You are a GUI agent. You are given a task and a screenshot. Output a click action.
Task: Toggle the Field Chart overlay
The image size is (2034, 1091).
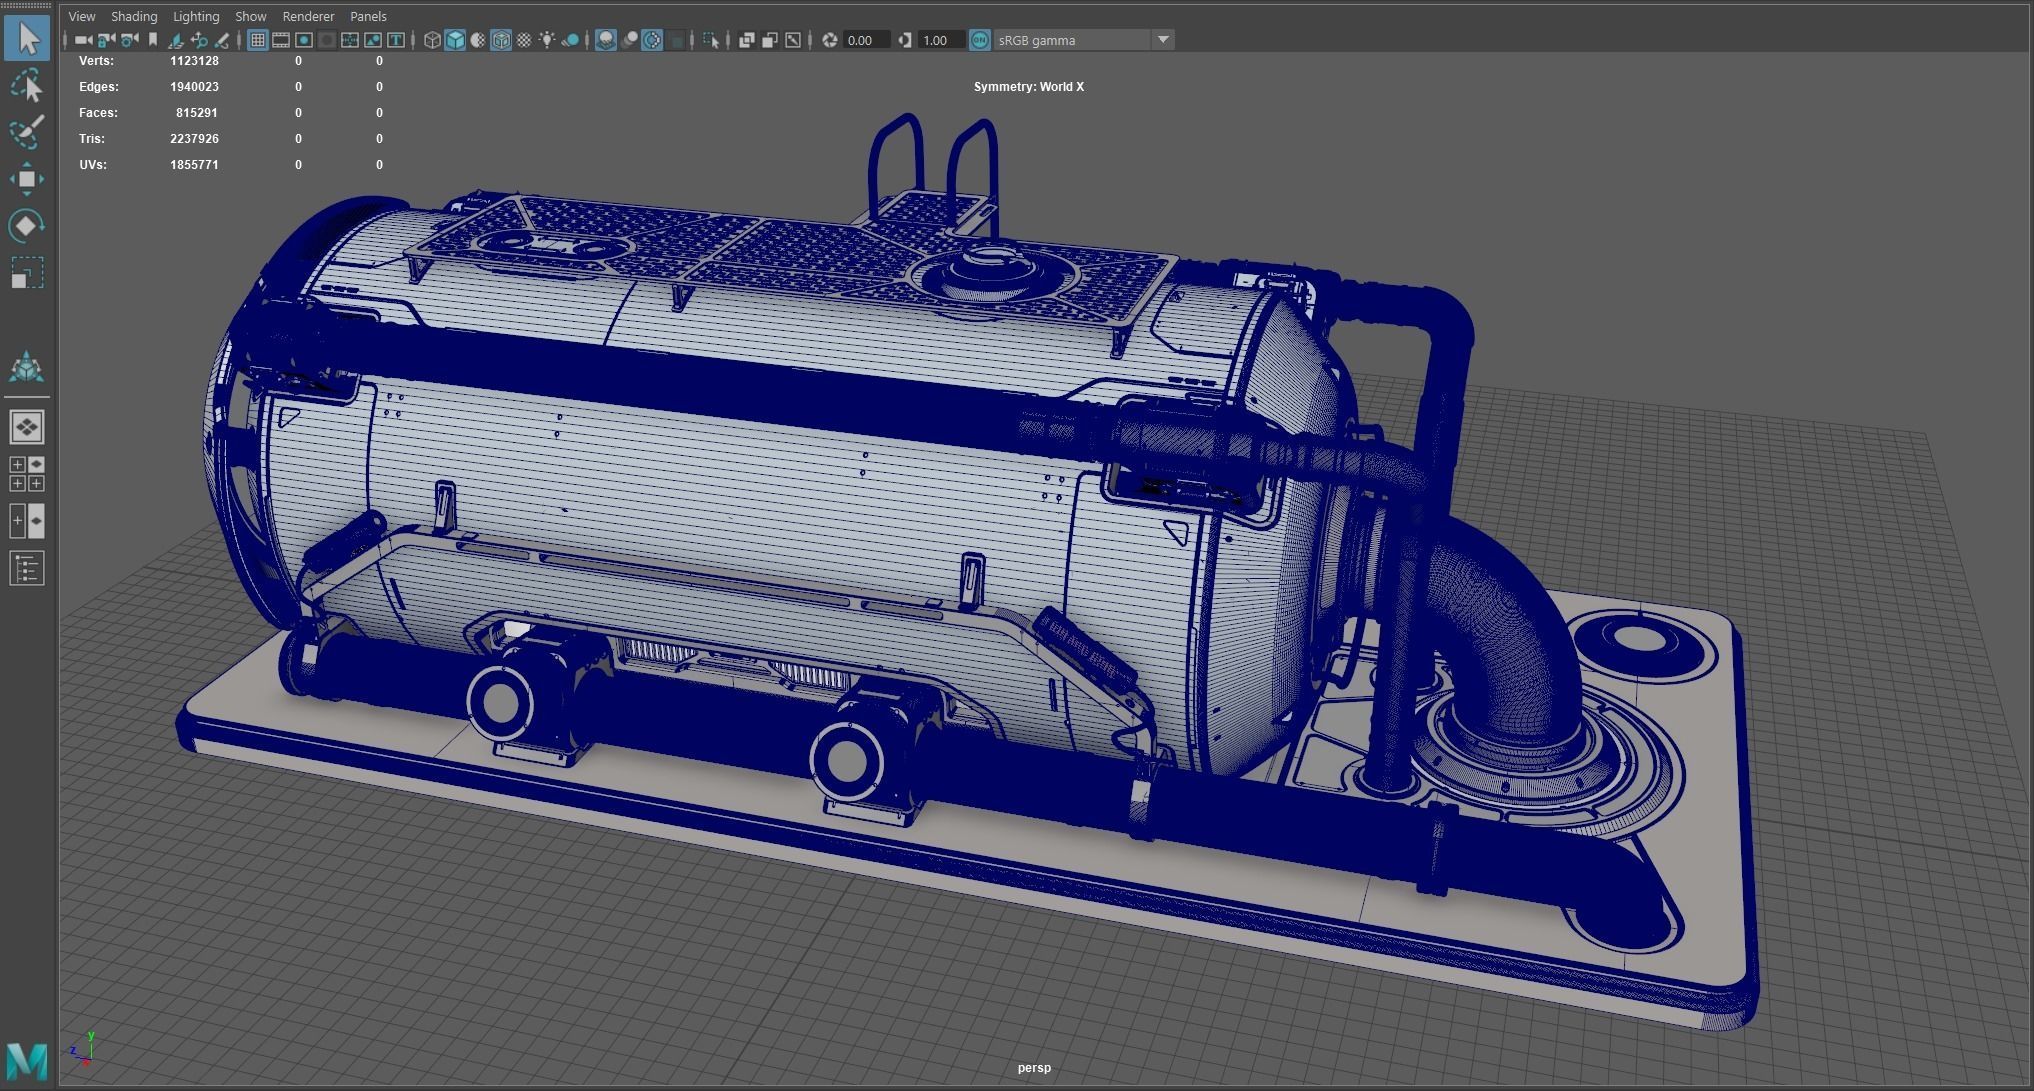pyautogui.click(x=350, y=40)
